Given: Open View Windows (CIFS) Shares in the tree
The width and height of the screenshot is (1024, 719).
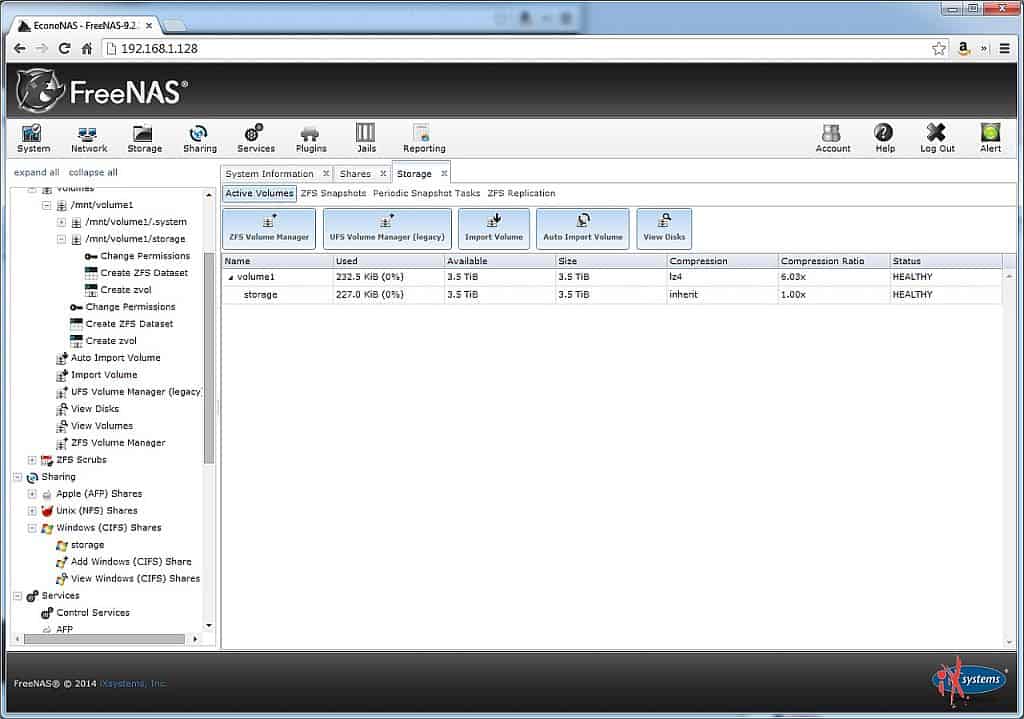Looking at the screenshot, I should [135, 579].
